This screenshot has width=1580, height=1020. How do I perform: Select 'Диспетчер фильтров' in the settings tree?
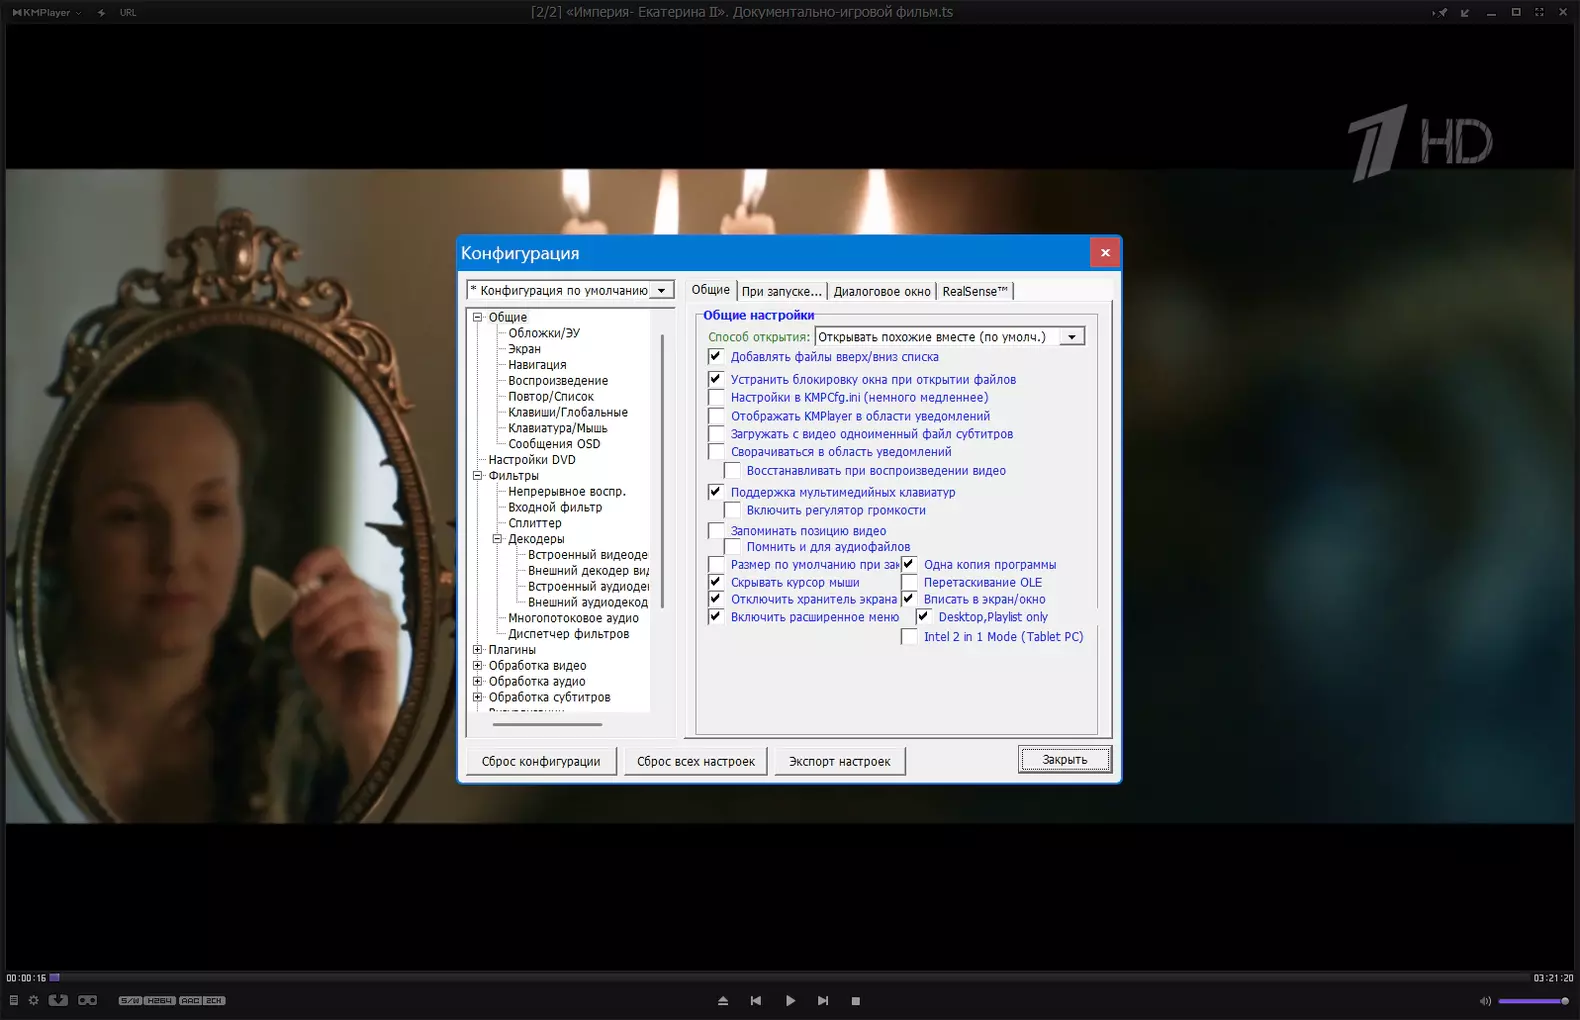569,634
